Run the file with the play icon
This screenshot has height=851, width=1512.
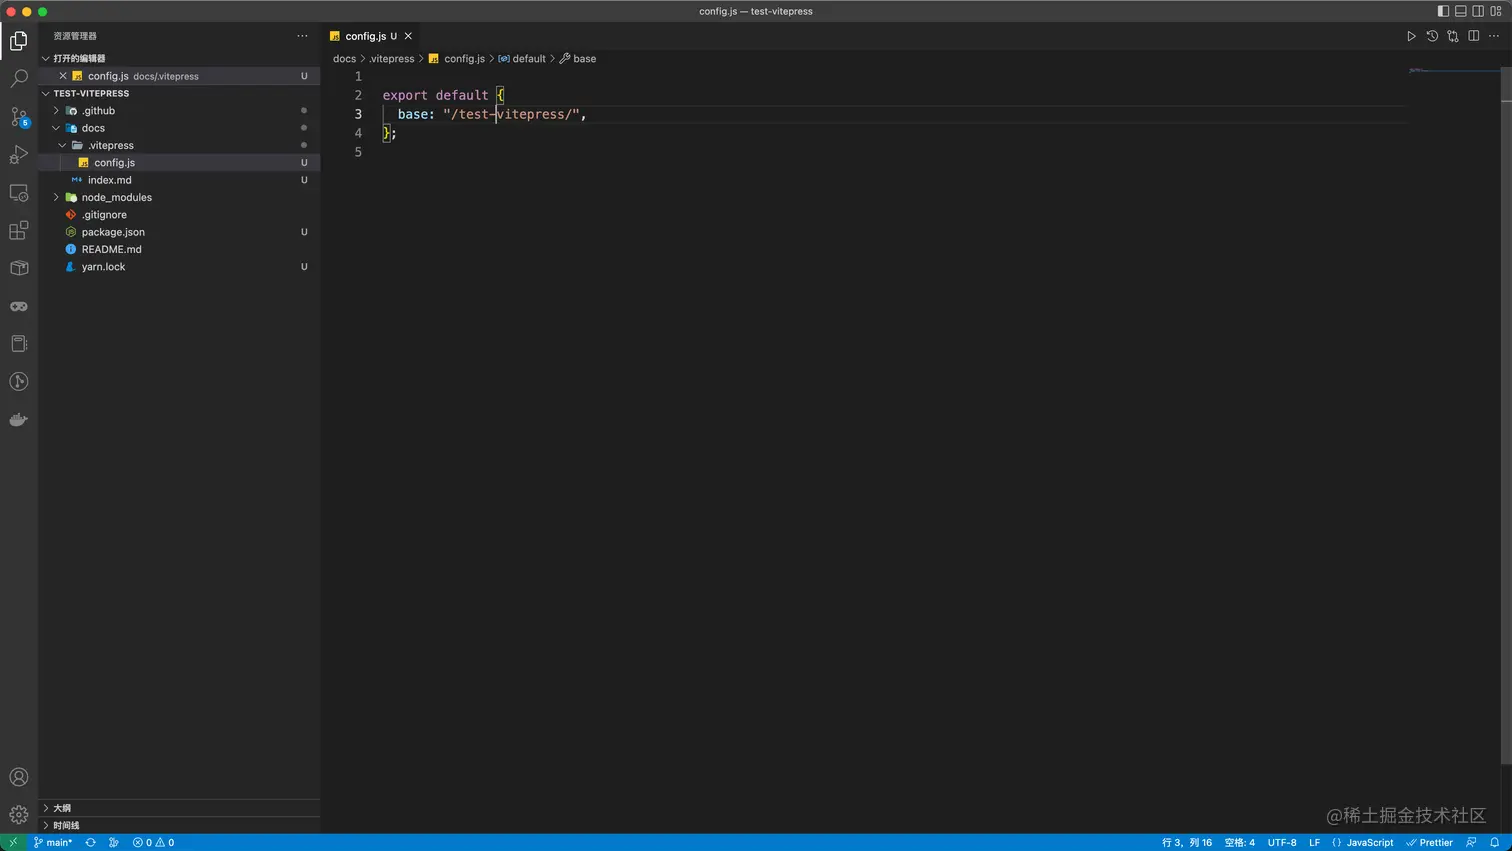tap(1411, 36)
